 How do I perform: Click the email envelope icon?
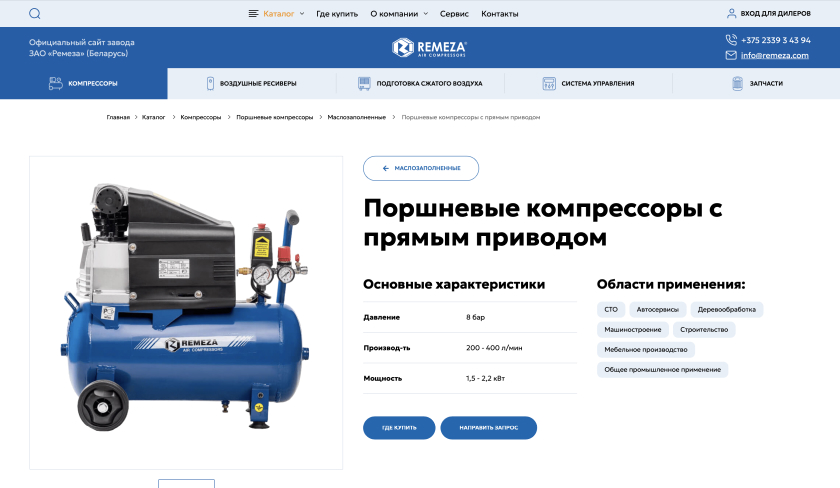coord(731,55)
